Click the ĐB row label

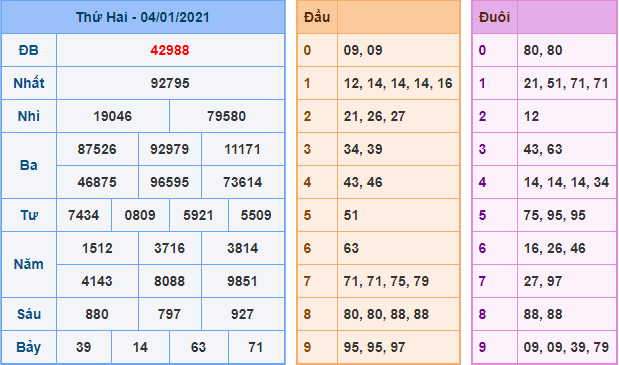(29, 51)
